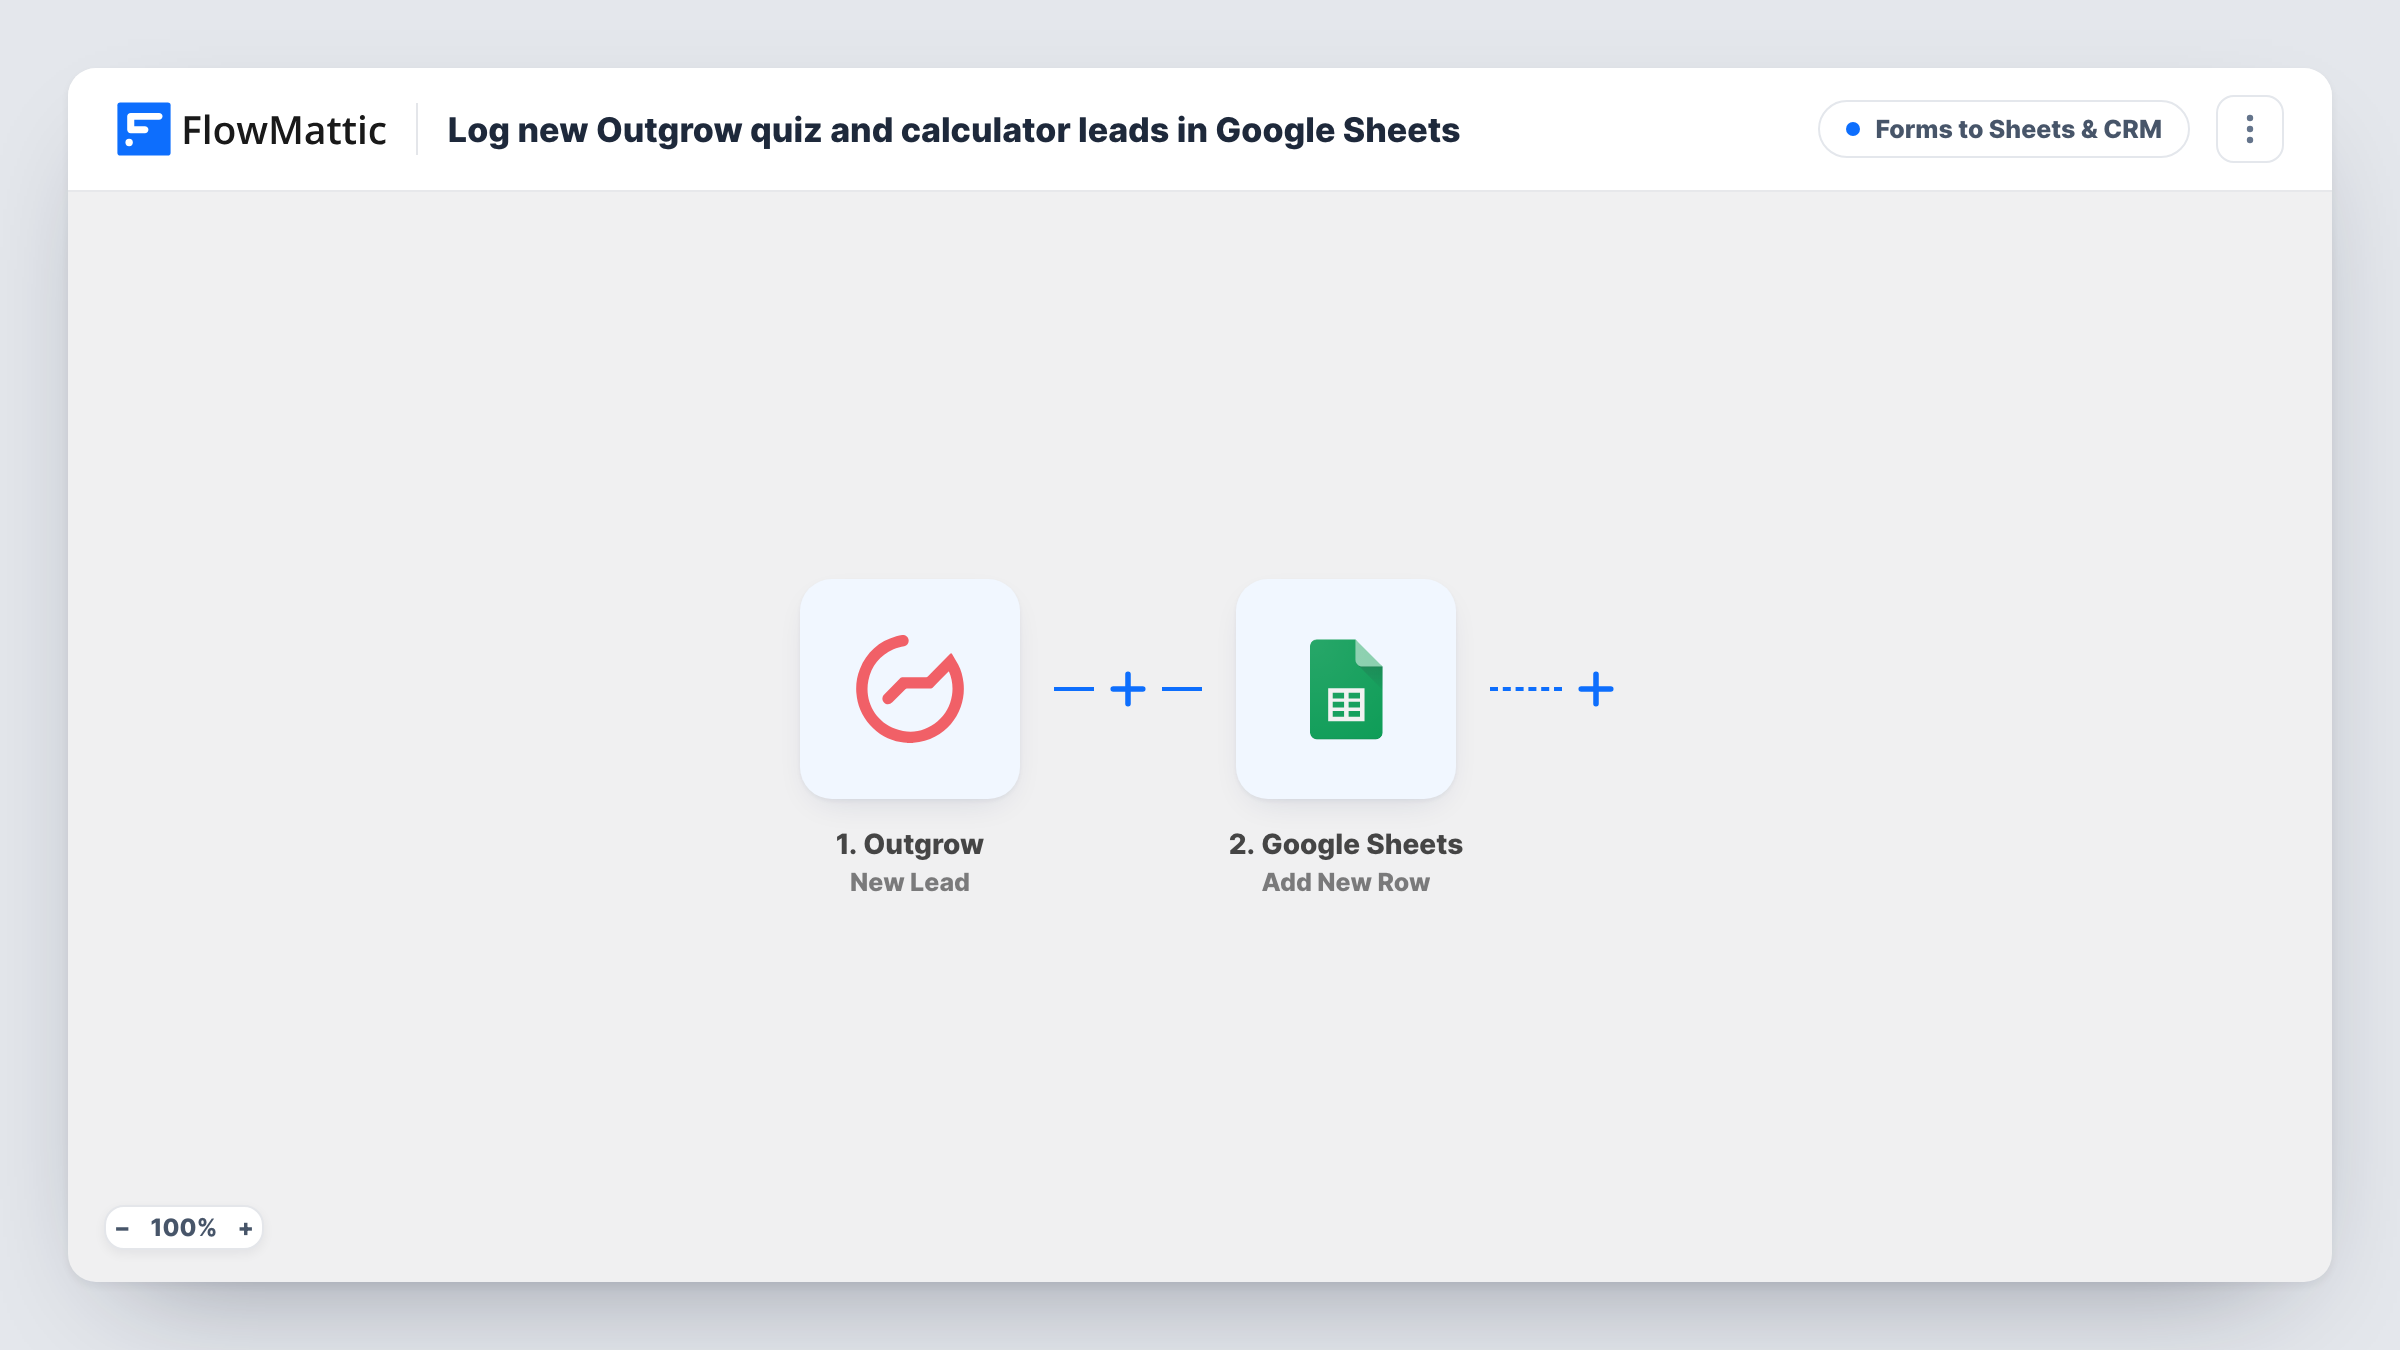Image resolution: width=2400 pixels, height=1350 pixels.
Task: Click the 'New Lead' trigger text
Action: point(909,882)
